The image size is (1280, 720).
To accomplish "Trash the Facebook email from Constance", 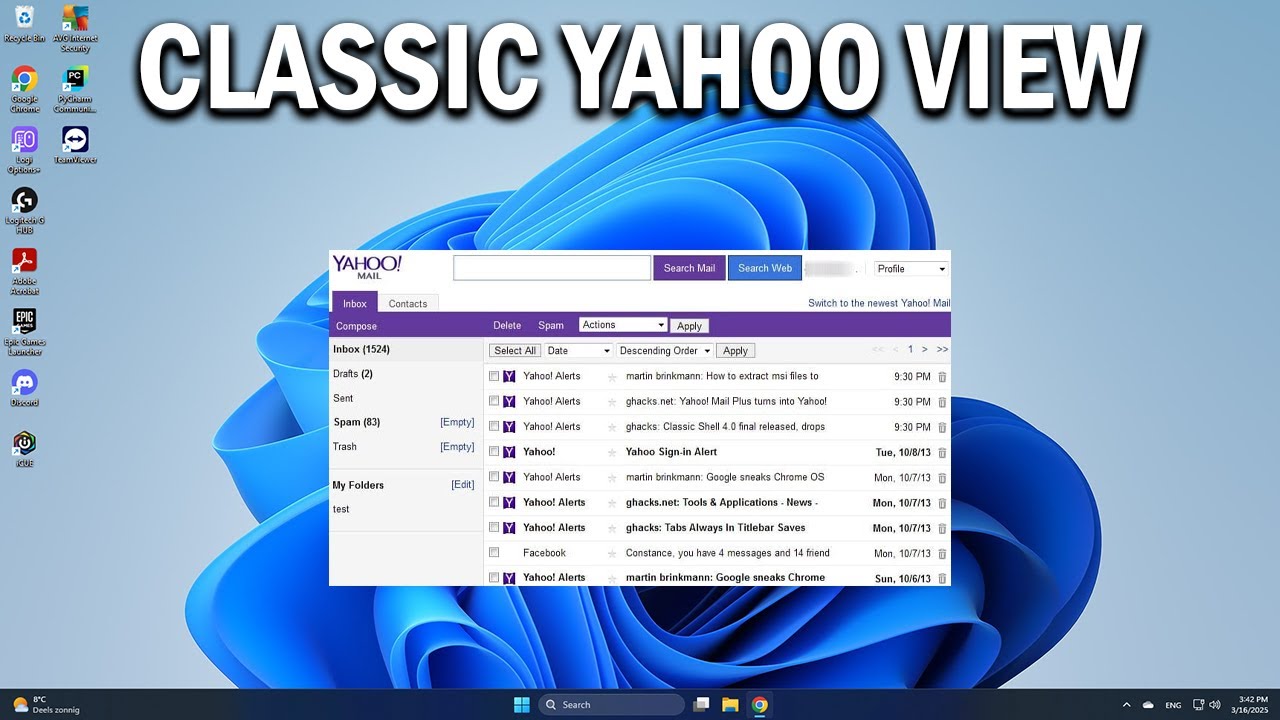I will coord(942,554).
